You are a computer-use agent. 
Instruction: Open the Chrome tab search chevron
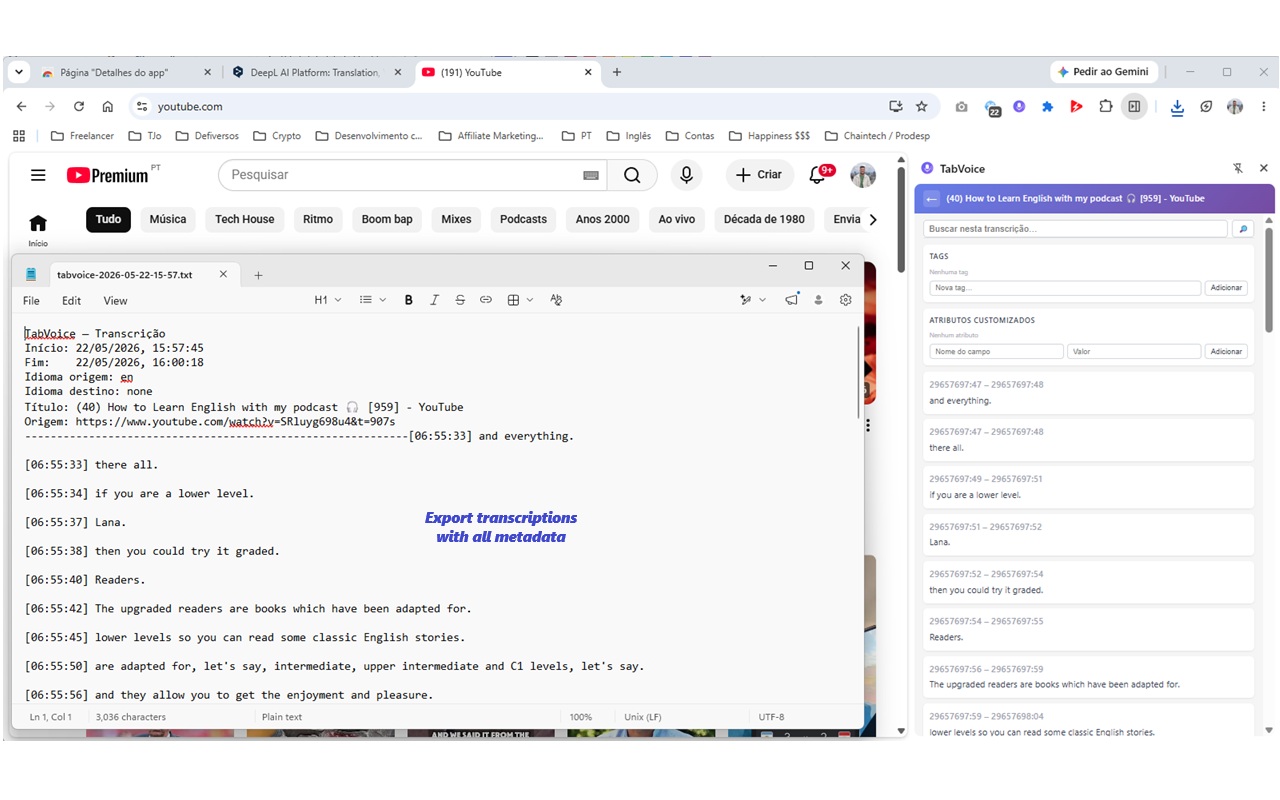tap(19, 72)
